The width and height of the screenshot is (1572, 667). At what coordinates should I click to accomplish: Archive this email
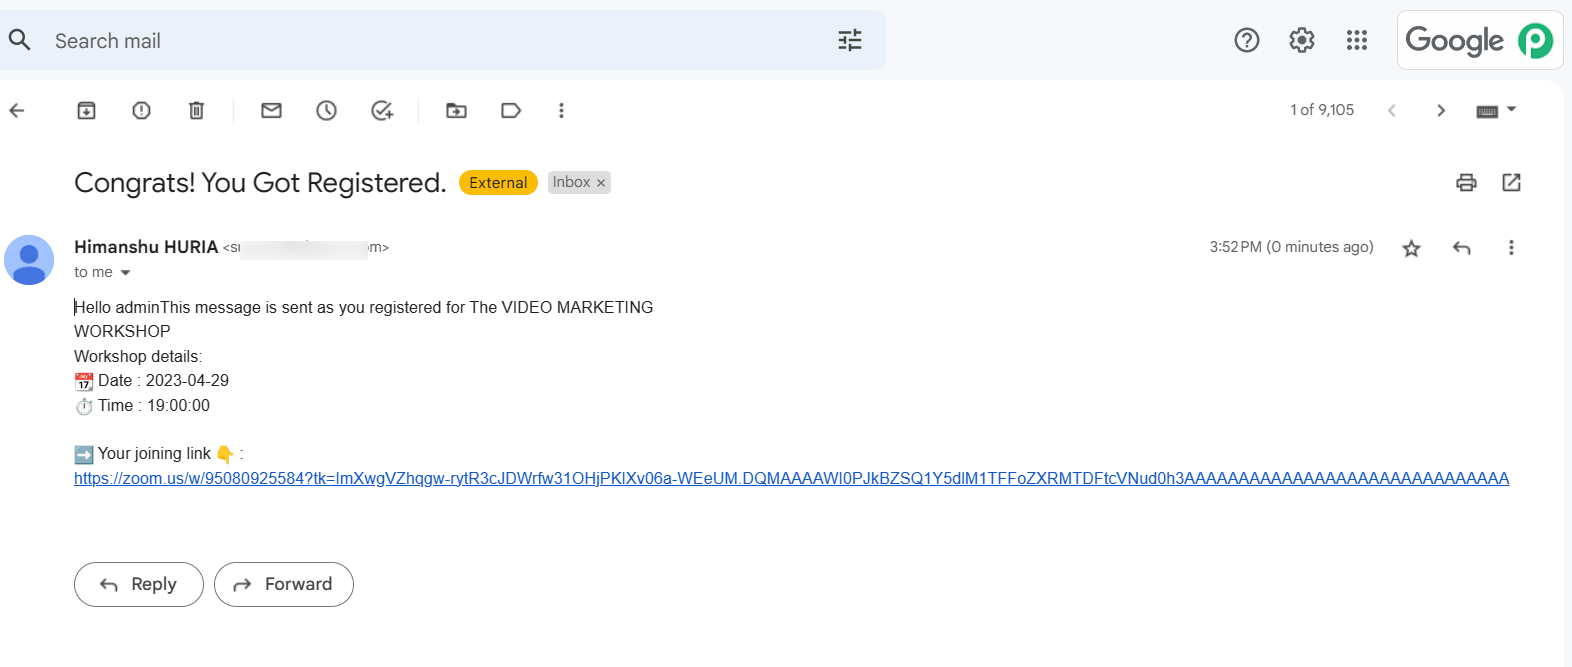tap(87, 110)
